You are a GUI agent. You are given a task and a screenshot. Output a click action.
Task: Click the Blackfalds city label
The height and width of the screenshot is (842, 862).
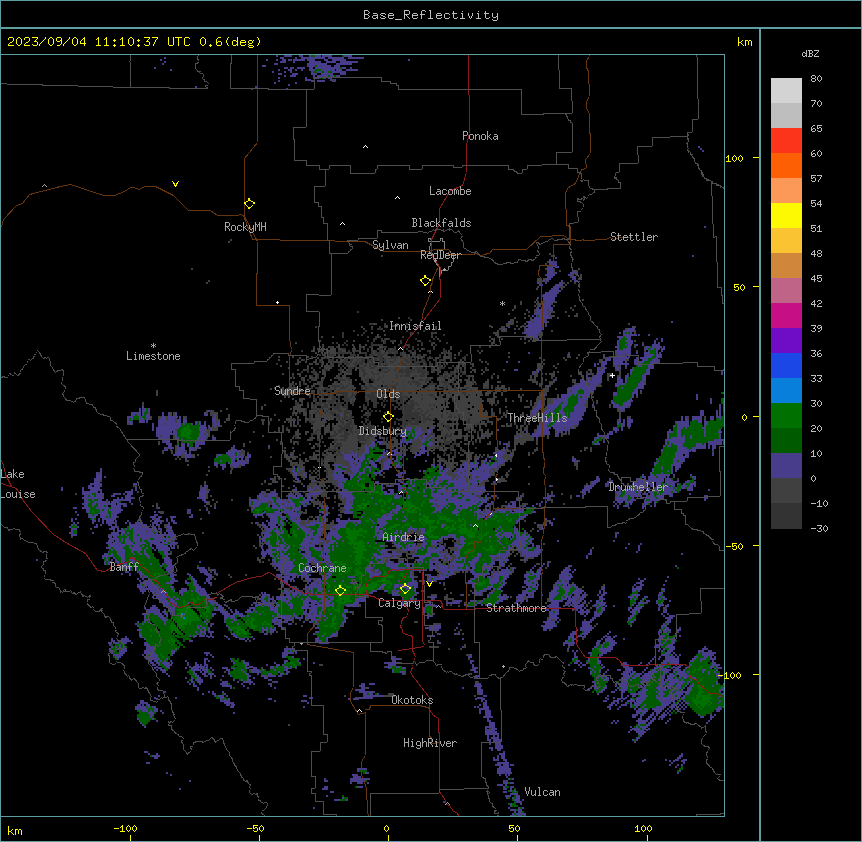pyautogui.click(x=441, y=223)
